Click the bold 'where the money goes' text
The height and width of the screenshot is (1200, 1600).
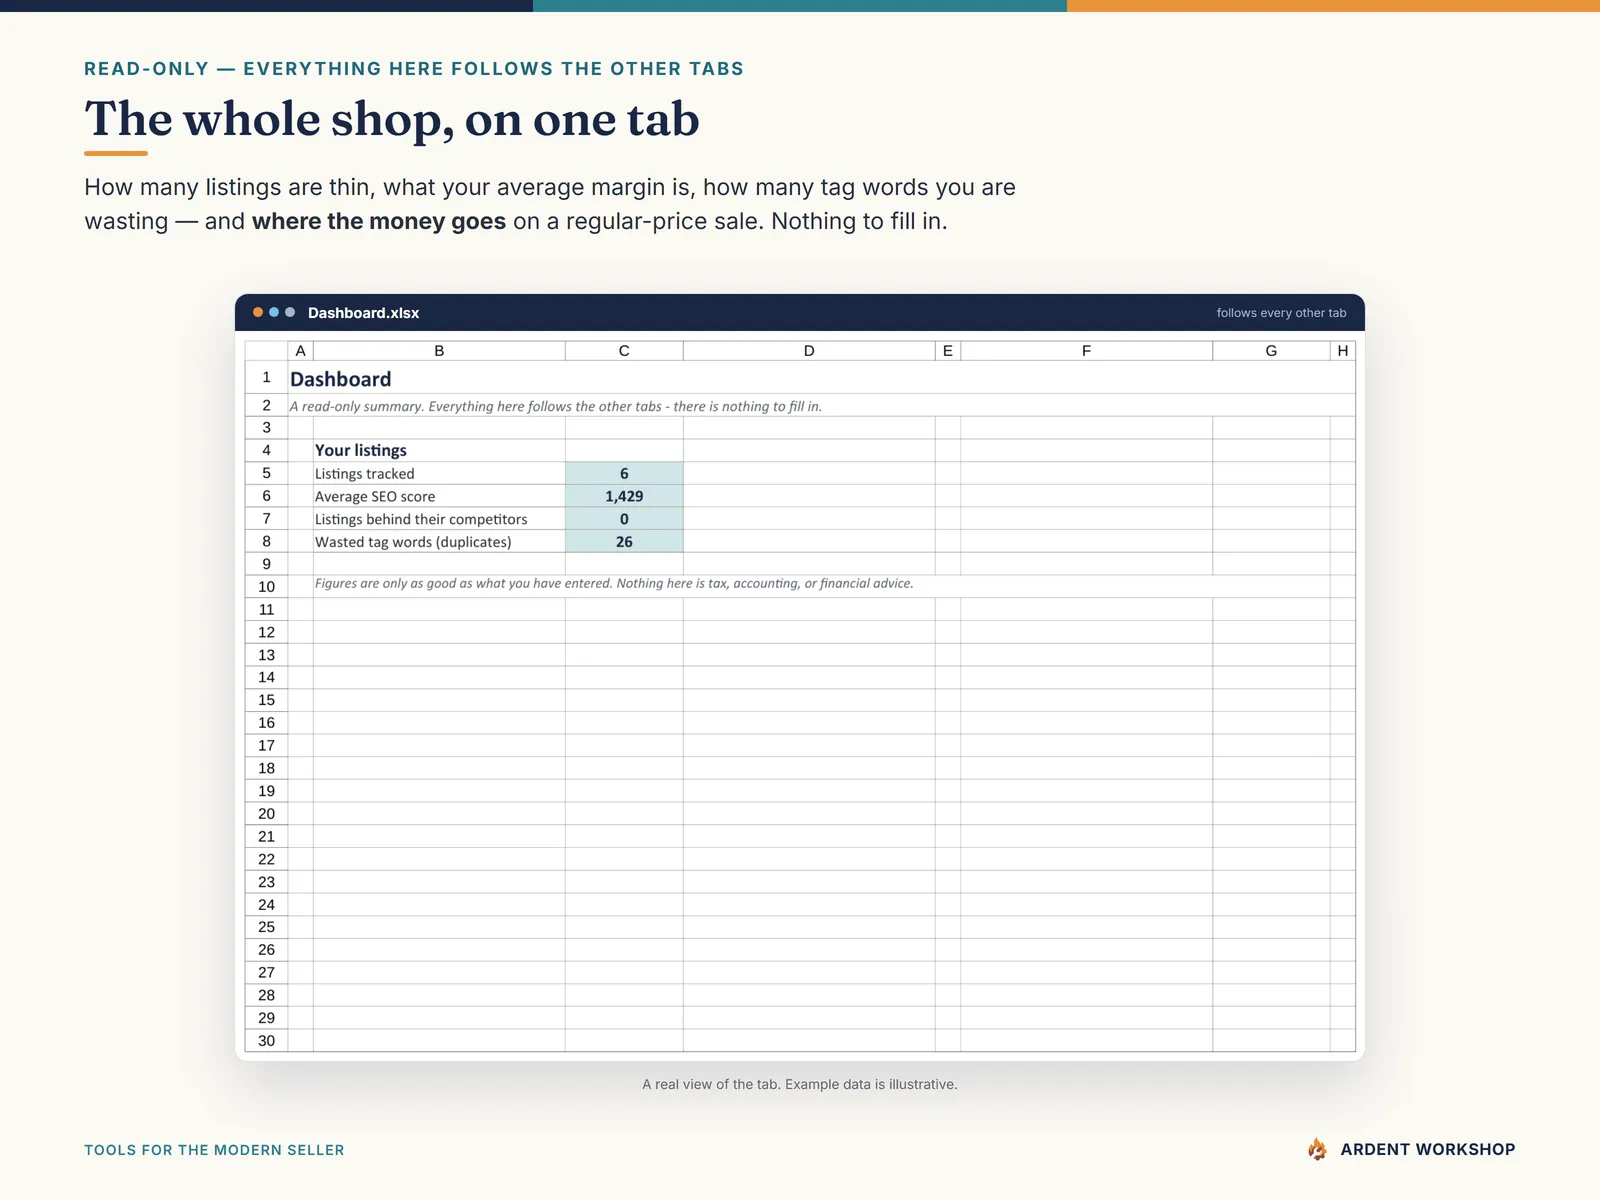click(x=379, y=221)
